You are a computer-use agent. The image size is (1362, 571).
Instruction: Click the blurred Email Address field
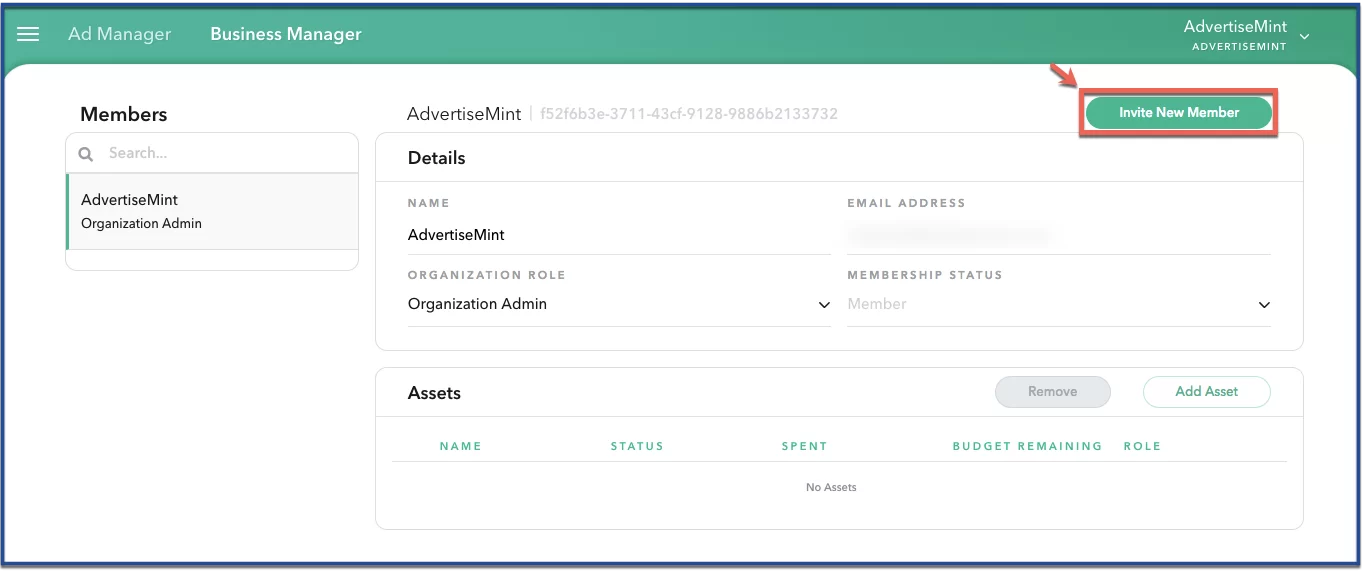click(x=1057, y=236)
